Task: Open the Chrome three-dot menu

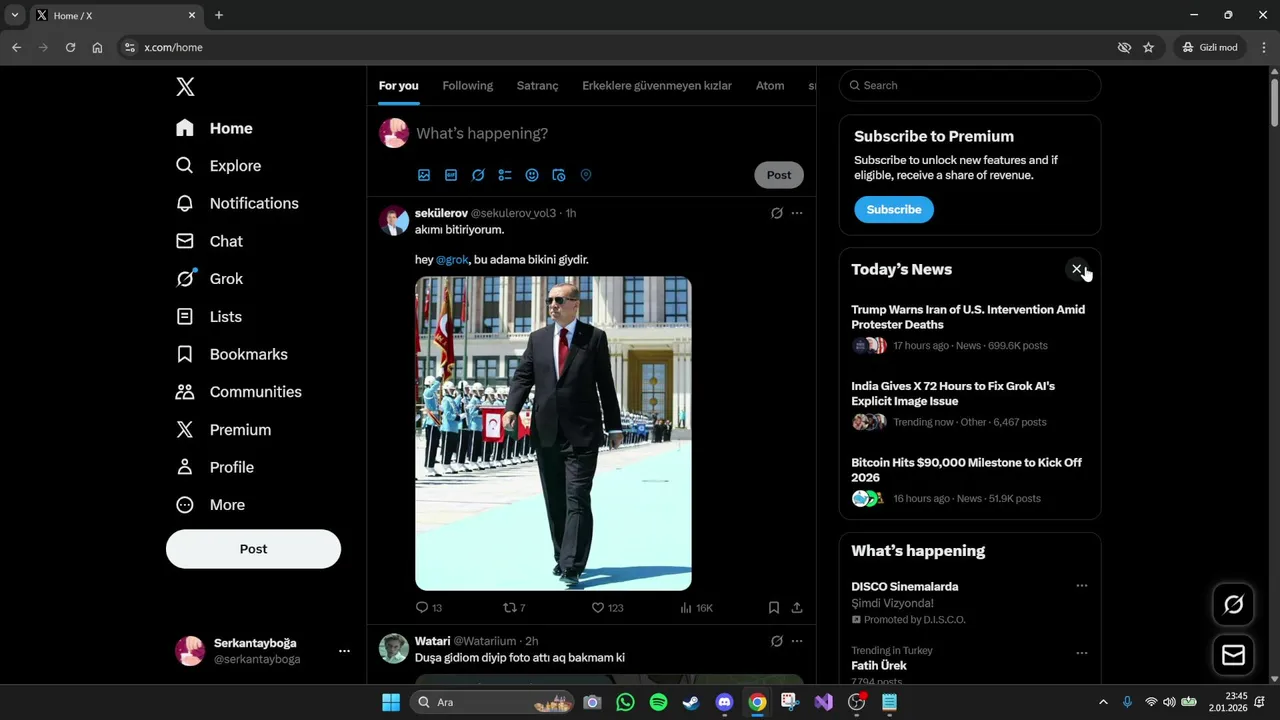Action: pos(1264,47)
